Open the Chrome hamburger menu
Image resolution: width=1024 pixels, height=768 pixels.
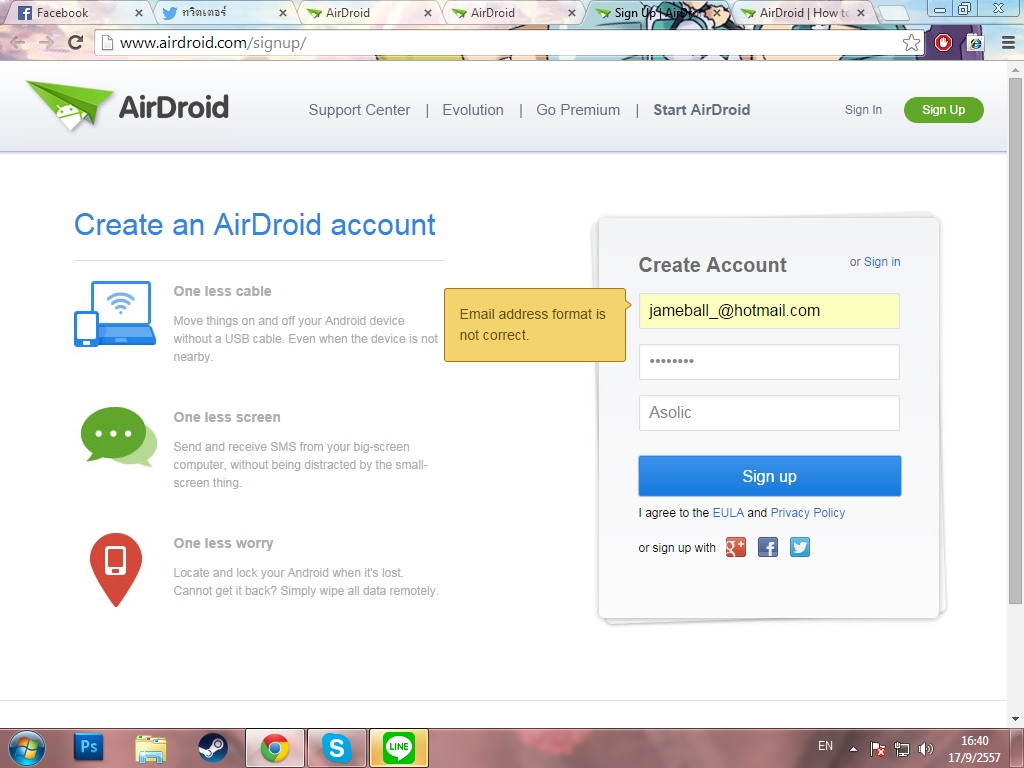point(1008,43)
